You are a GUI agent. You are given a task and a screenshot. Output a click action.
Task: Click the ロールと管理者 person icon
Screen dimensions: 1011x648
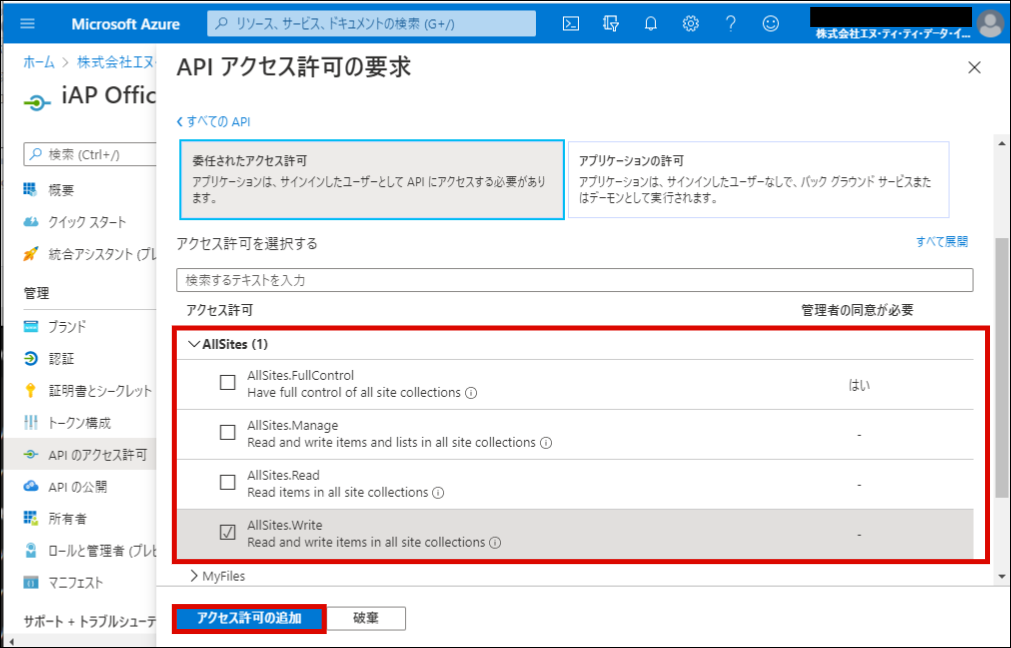point(30,550)
